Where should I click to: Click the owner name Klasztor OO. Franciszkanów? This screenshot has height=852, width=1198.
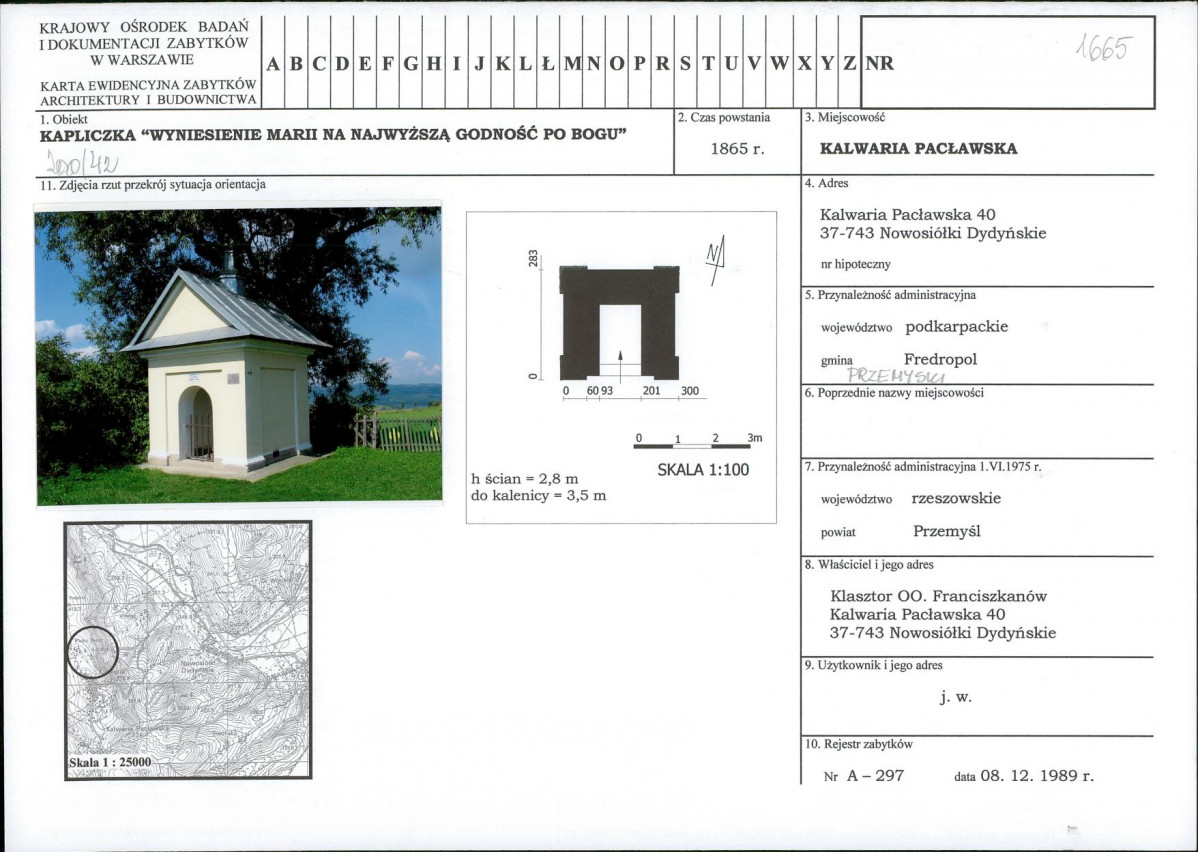[x=938, y=597]
